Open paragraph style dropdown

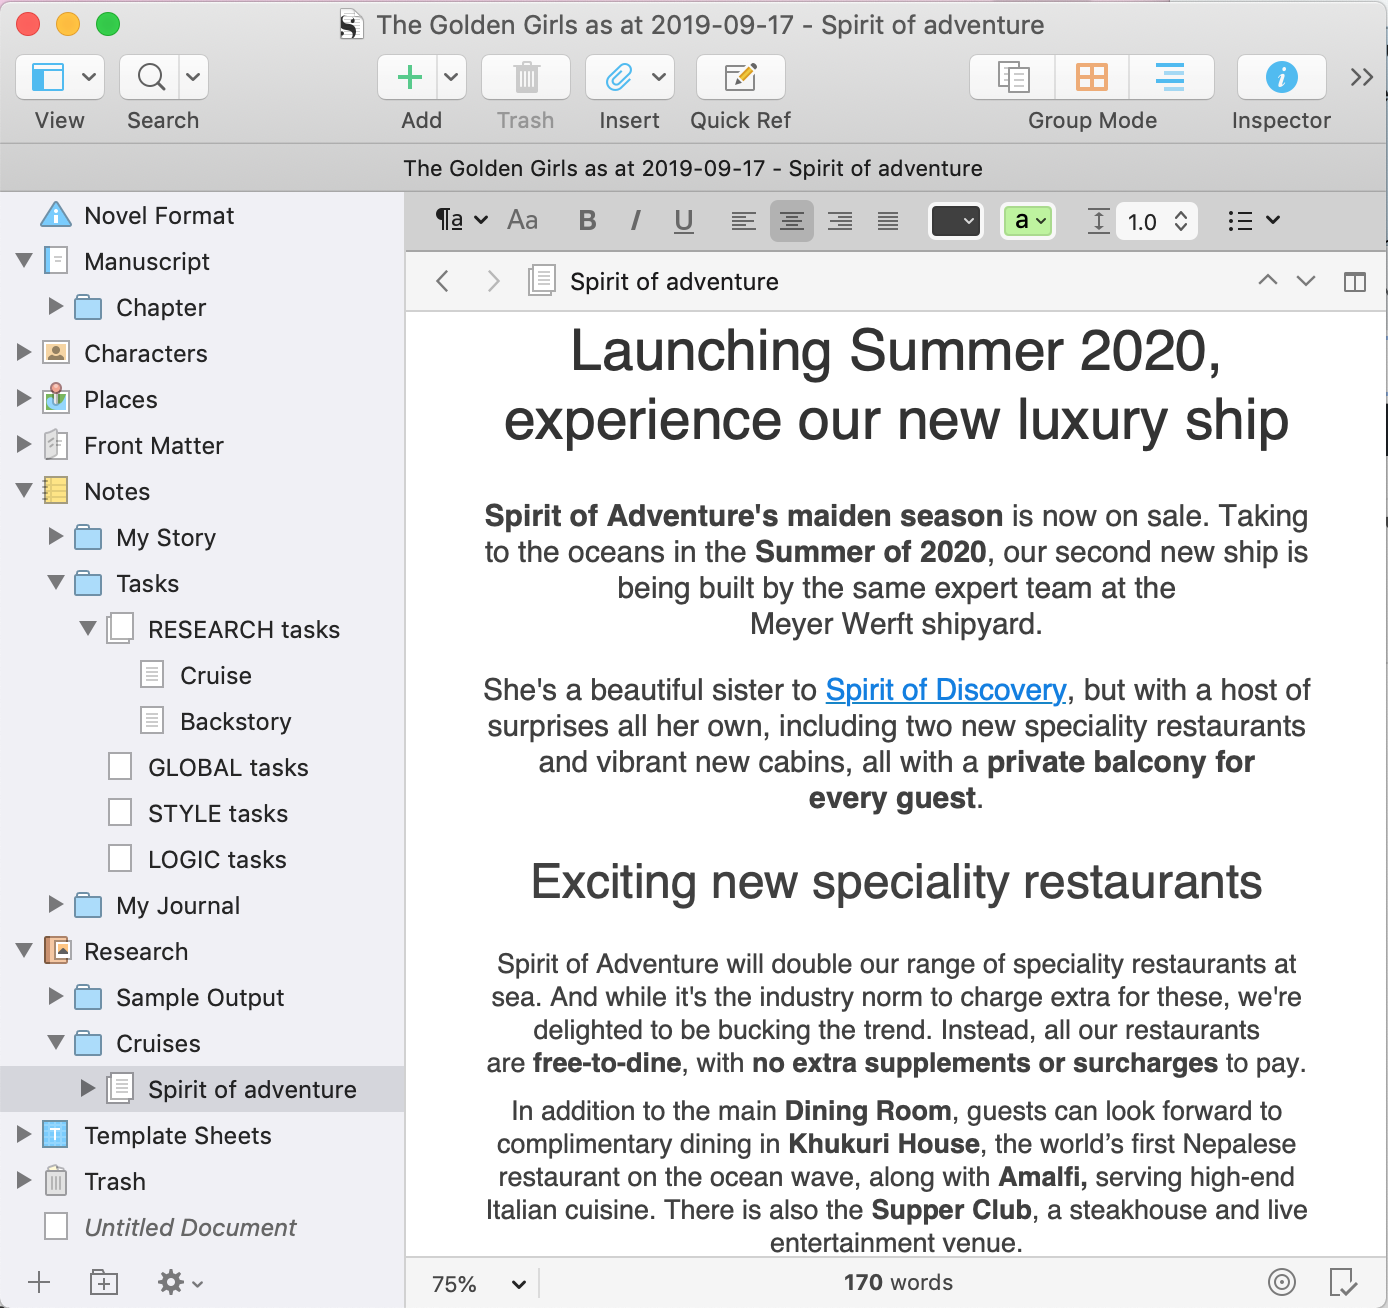(461, 220)
